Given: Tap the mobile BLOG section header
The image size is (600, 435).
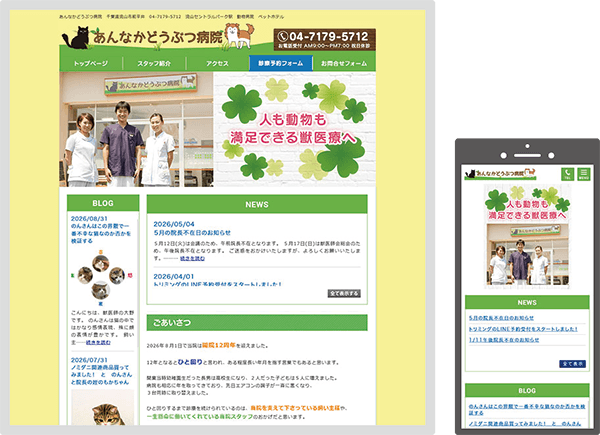Looking at the screenshot, I should pyautogui.click(x=527, y=391).
